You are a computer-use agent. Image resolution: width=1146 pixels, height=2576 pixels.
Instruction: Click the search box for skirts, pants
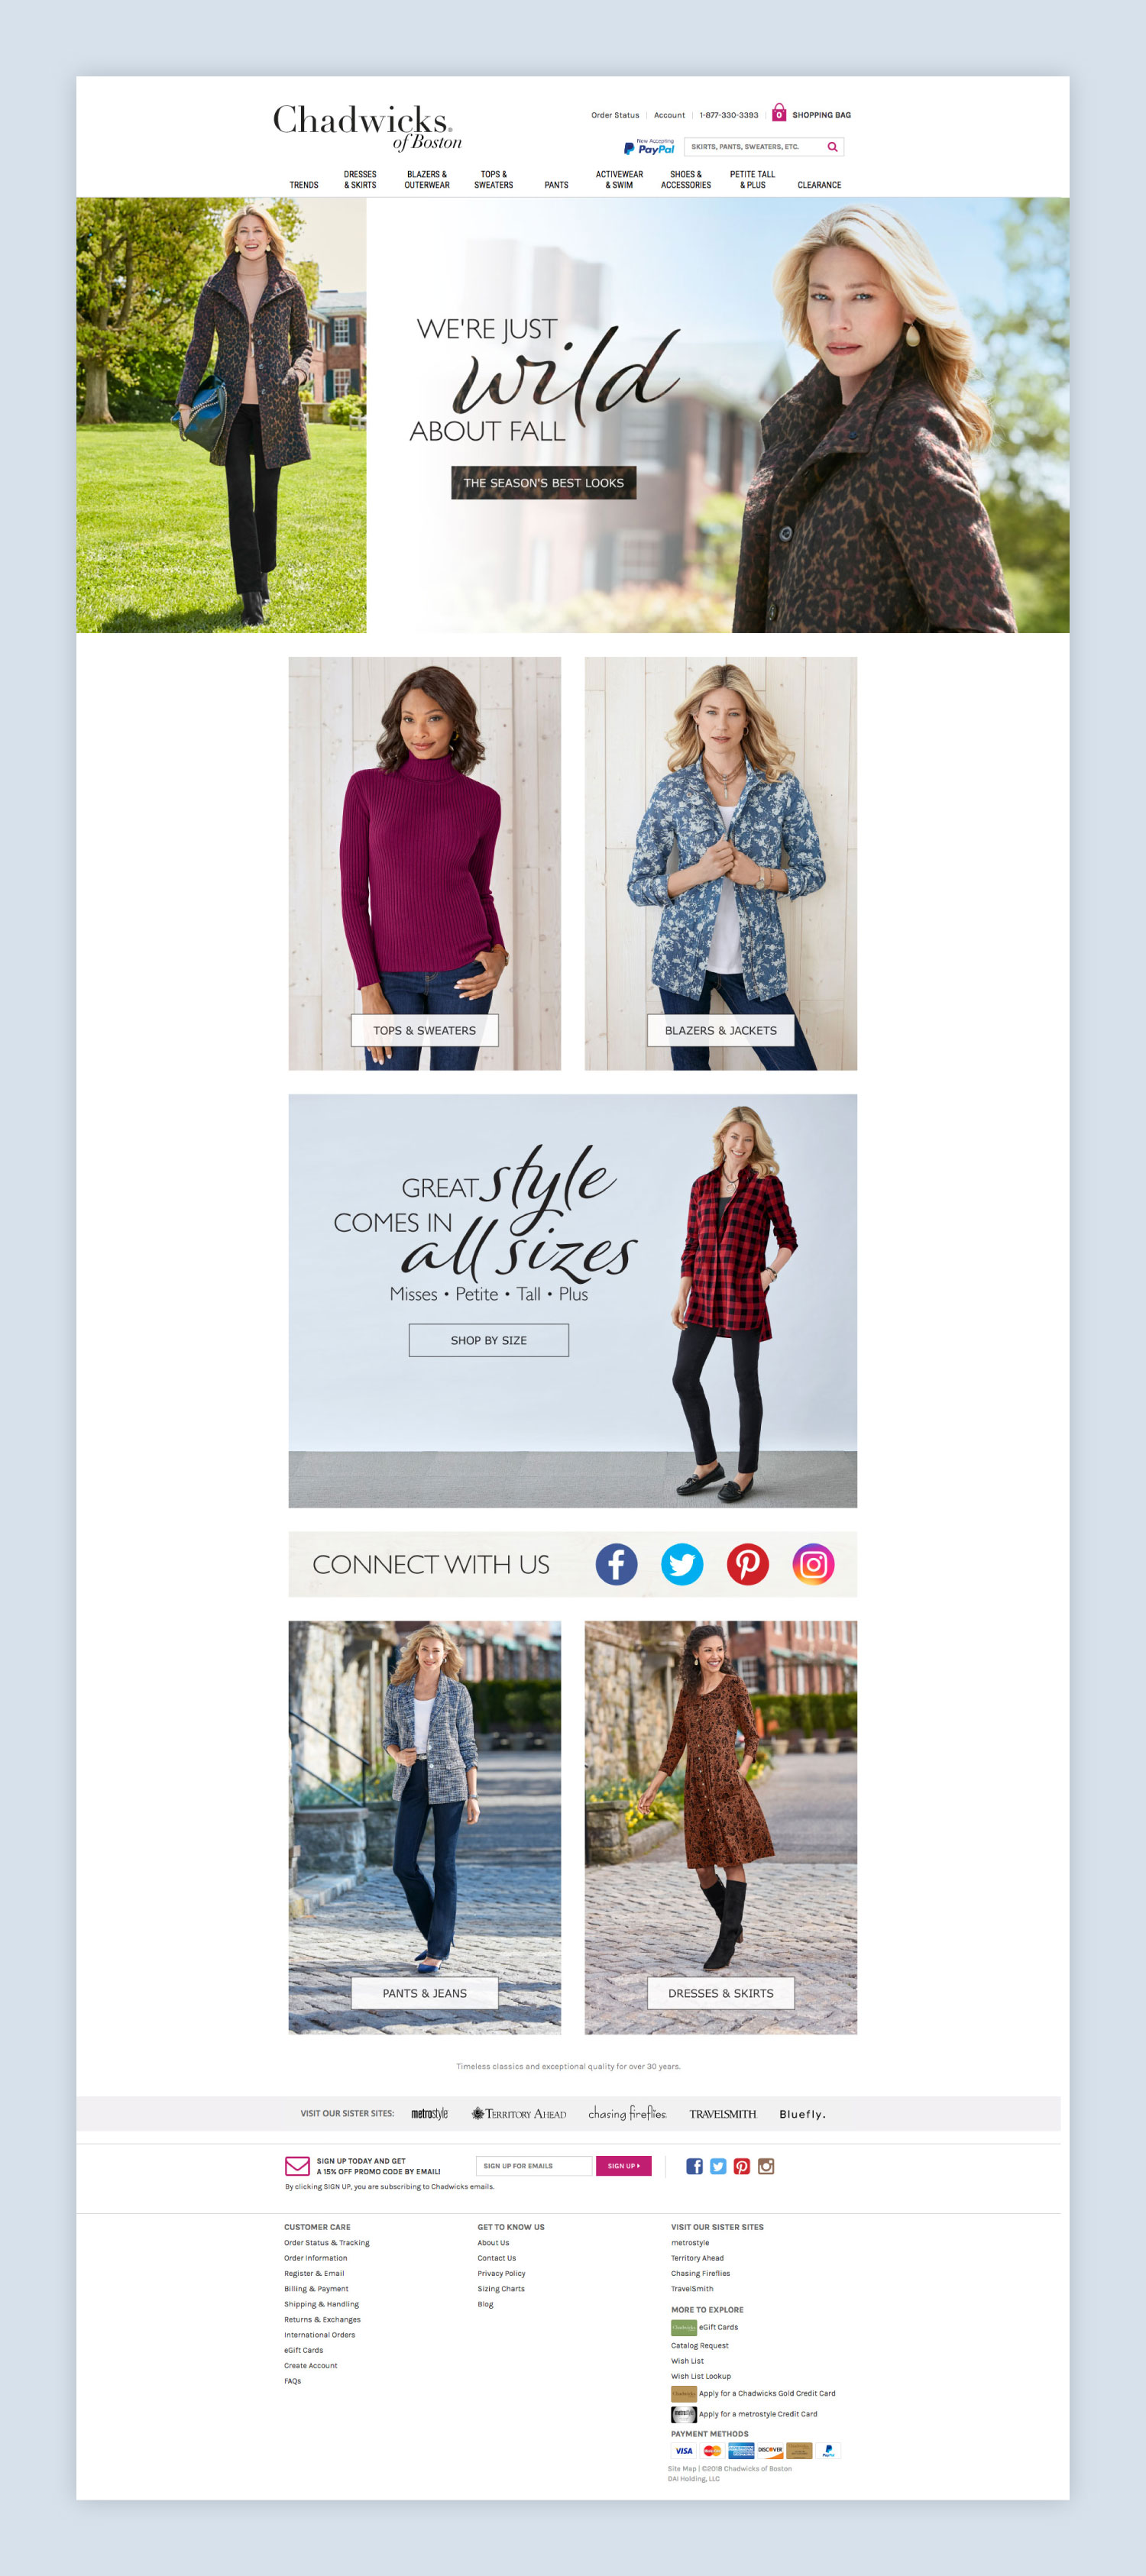point(755,147)
